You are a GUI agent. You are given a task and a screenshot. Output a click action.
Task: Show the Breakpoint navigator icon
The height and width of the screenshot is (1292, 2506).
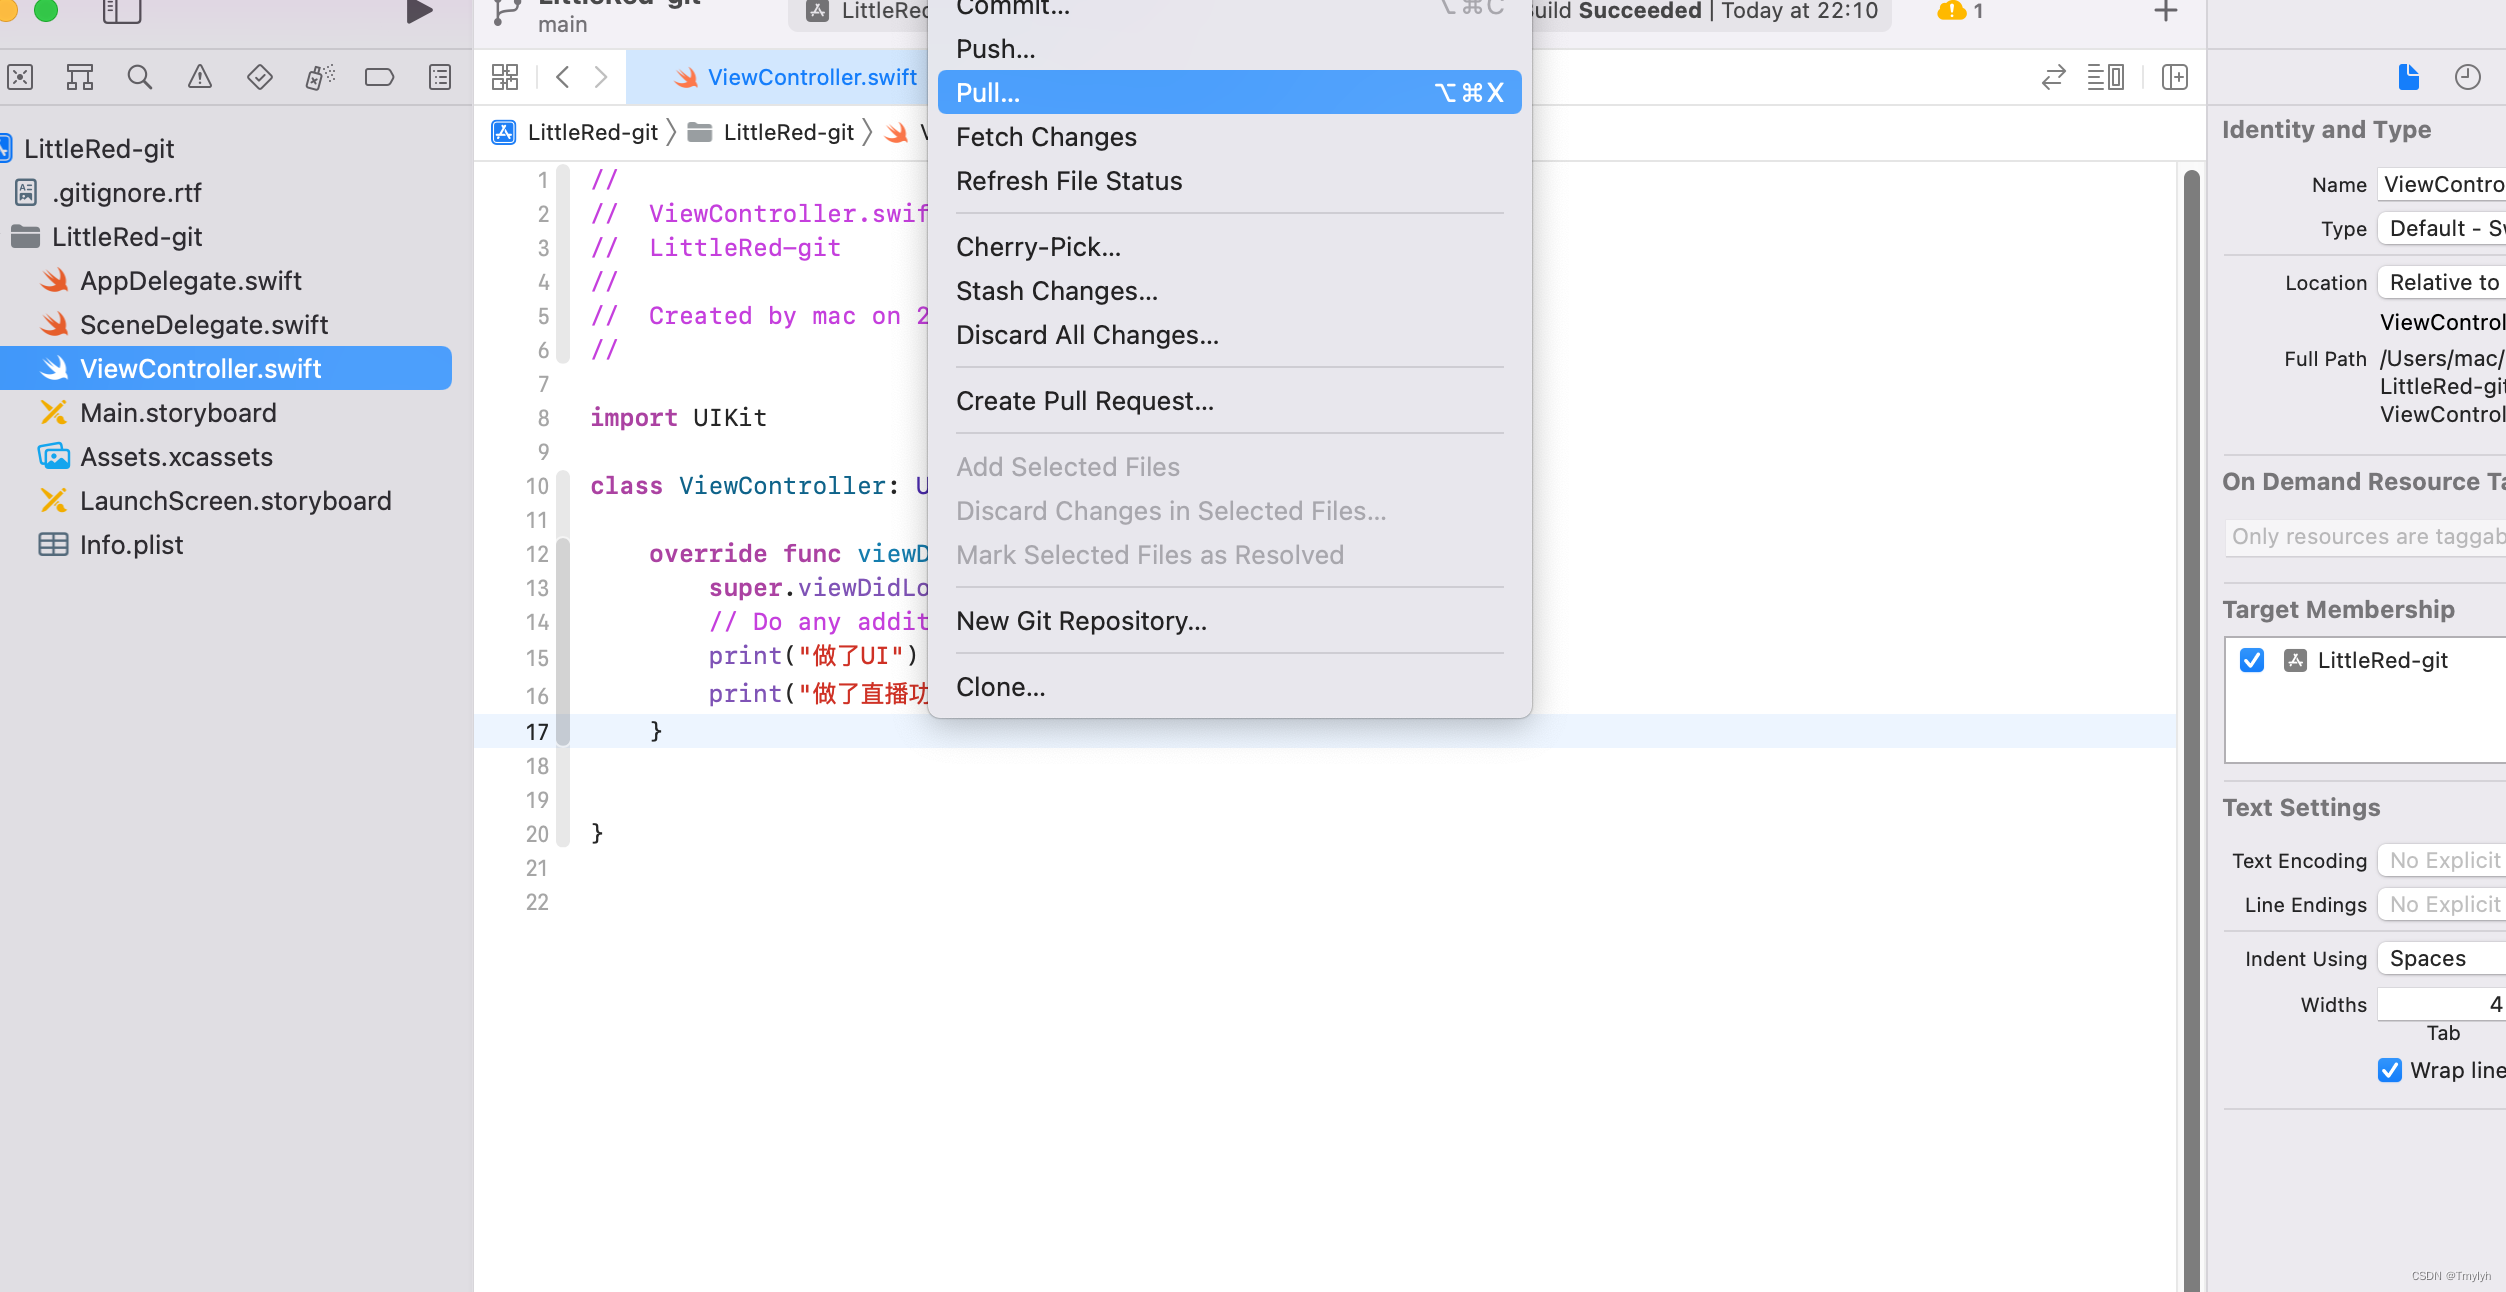(379, 77)
